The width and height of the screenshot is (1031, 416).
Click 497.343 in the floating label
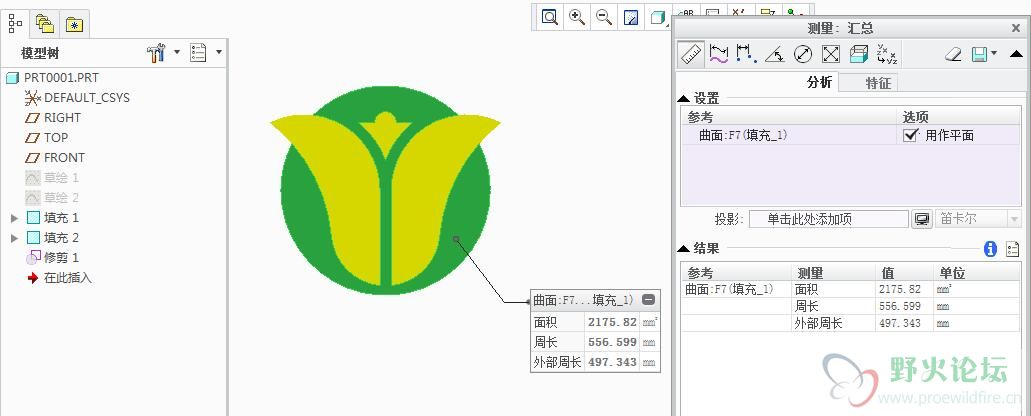click(612, 362)
